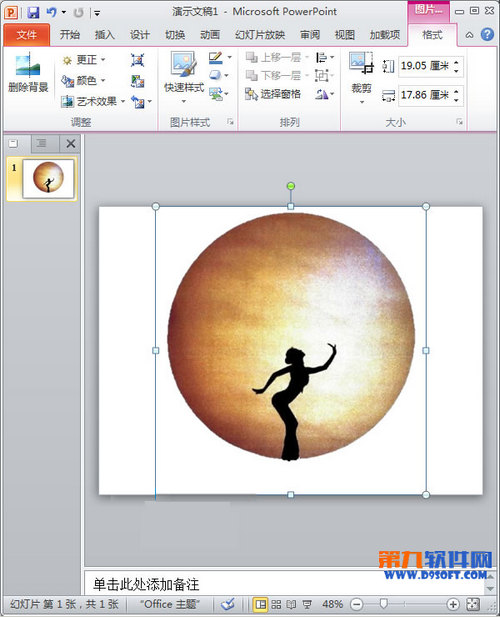Start Slide Show from status bar icon
Viewport: 500px width, 617px height.
[307, 604]
